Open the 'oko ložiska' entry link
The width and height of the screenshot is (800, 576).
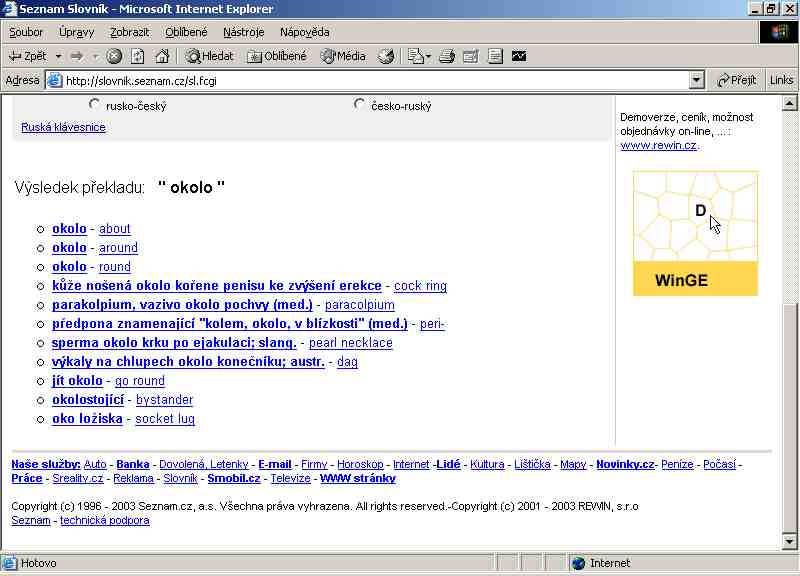coord(87,419)
